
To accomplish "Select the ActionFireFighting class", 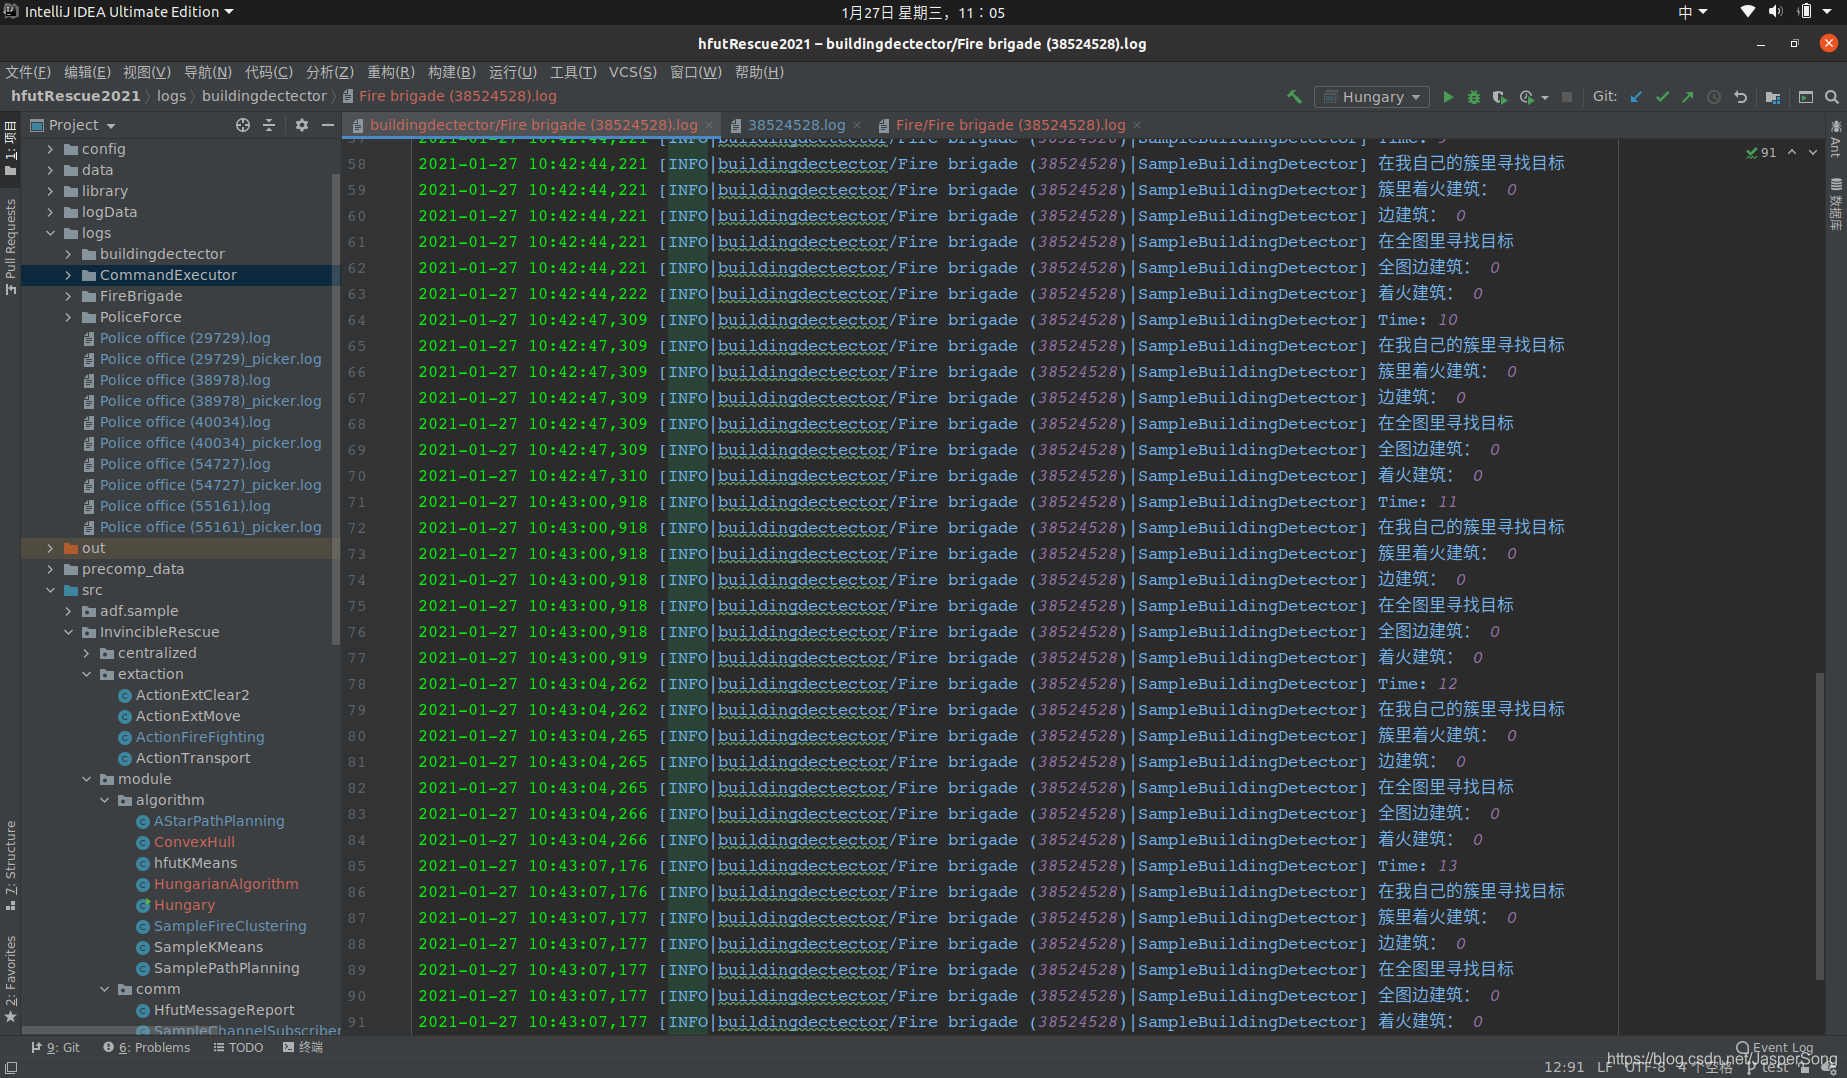I will tap(200, 737).
